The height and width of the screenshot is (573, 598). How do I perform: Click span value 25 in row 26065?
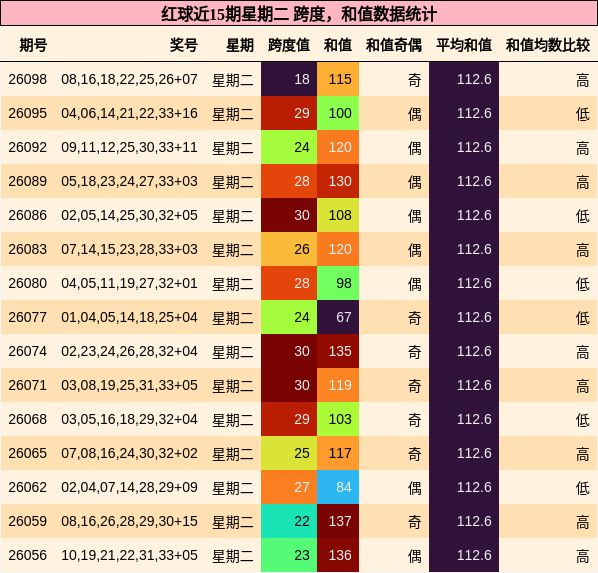tap(289, 452)
